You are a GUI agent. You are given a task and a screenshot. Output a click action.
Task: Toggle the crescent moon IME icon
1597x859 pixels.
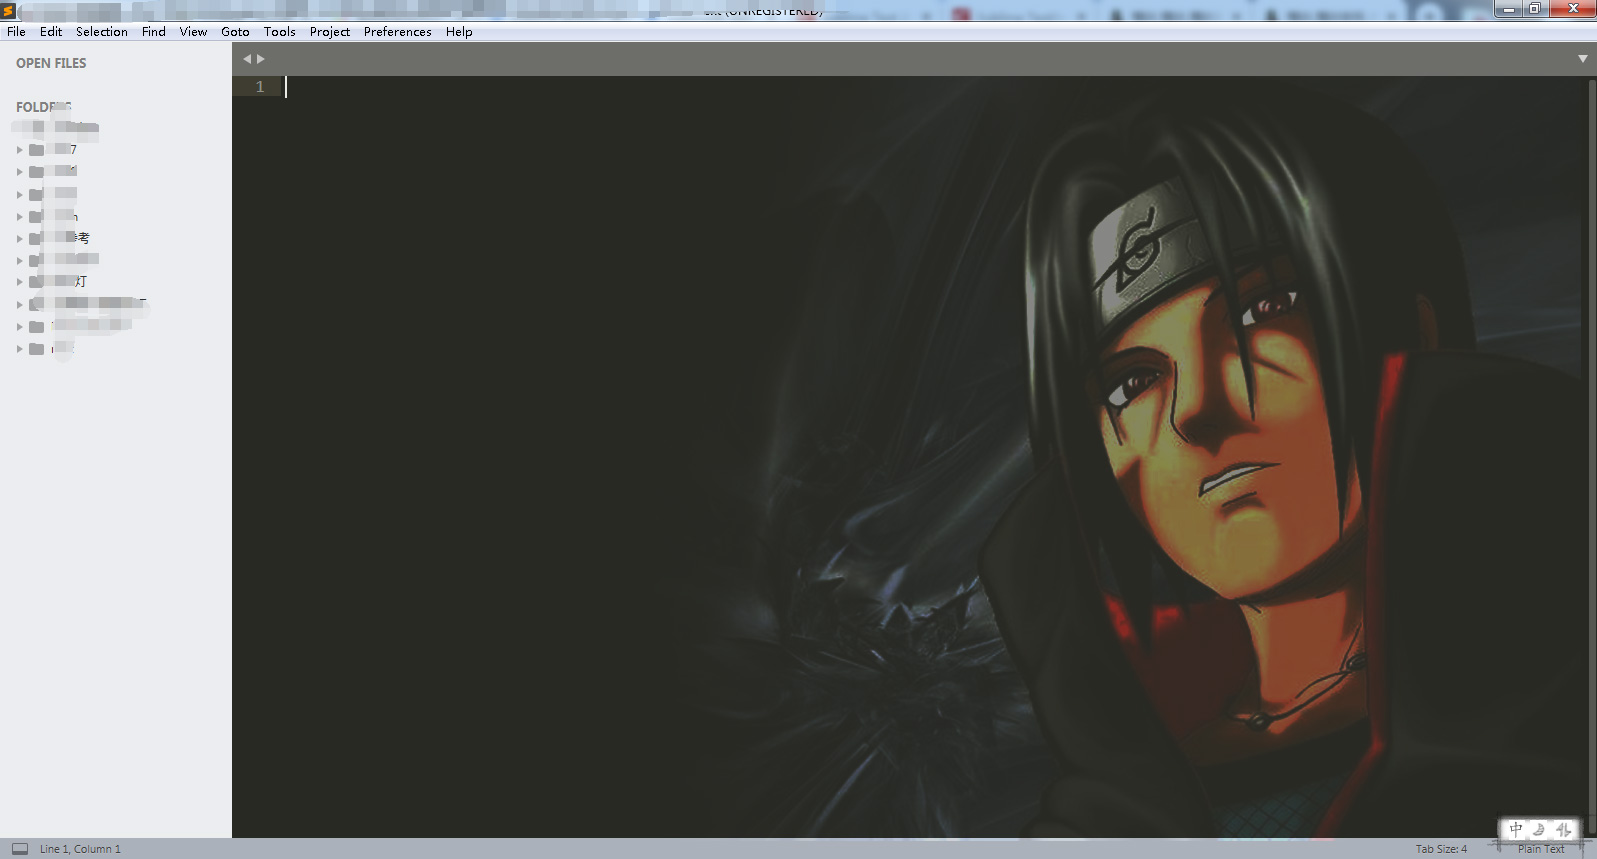point(1539,829)
